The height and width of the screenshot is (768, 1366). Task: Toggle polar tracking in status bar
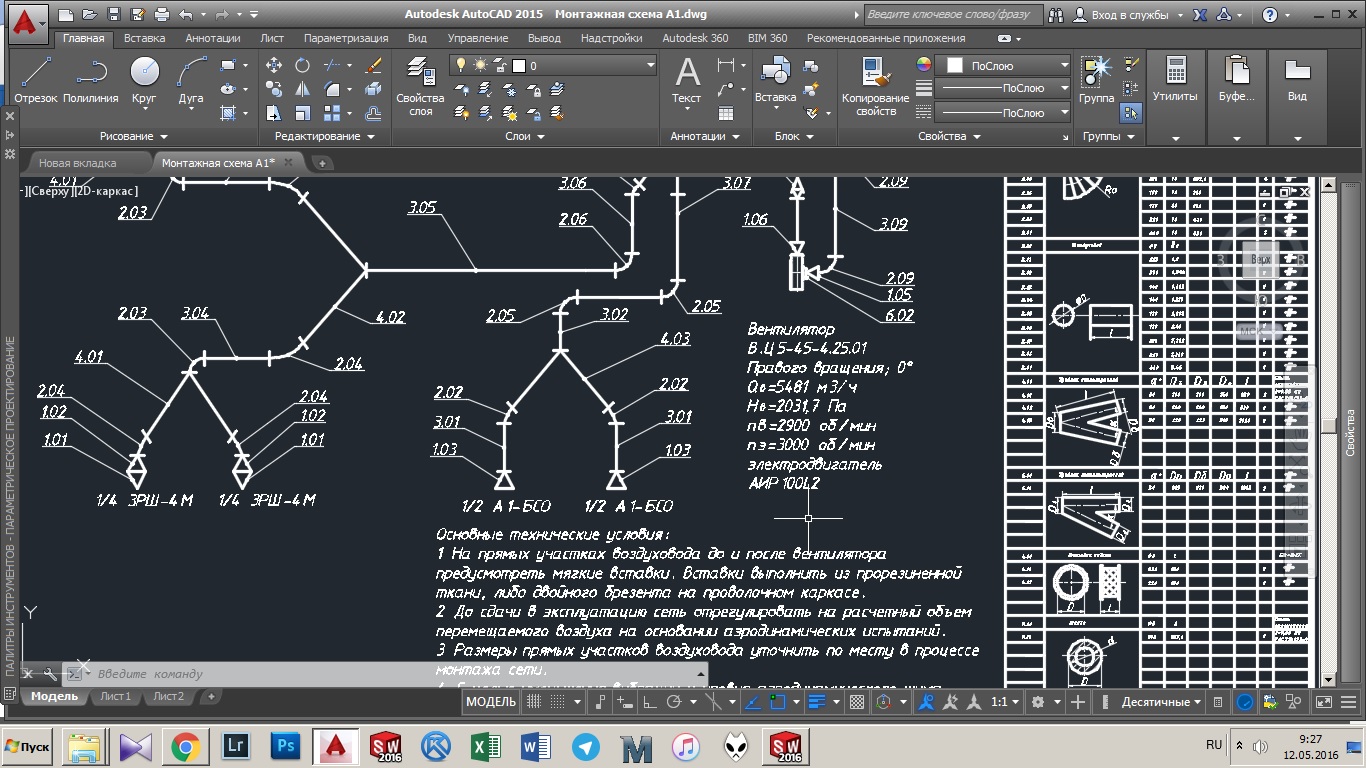point(675,702)
